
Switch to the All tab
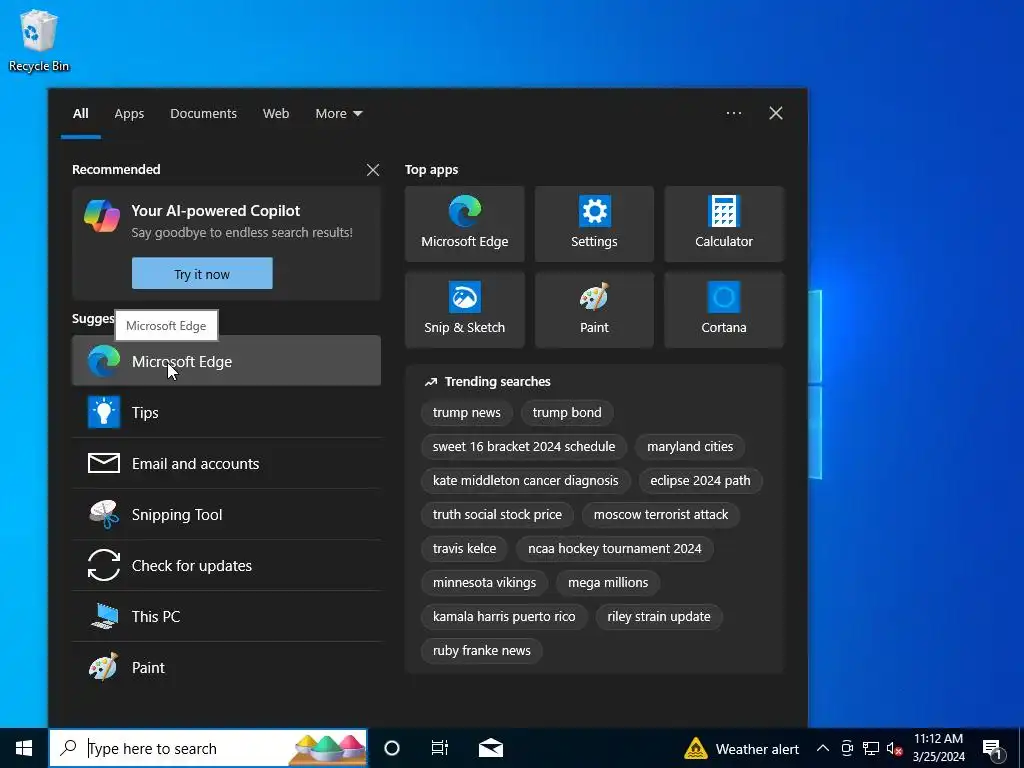(x=80, y=114)
